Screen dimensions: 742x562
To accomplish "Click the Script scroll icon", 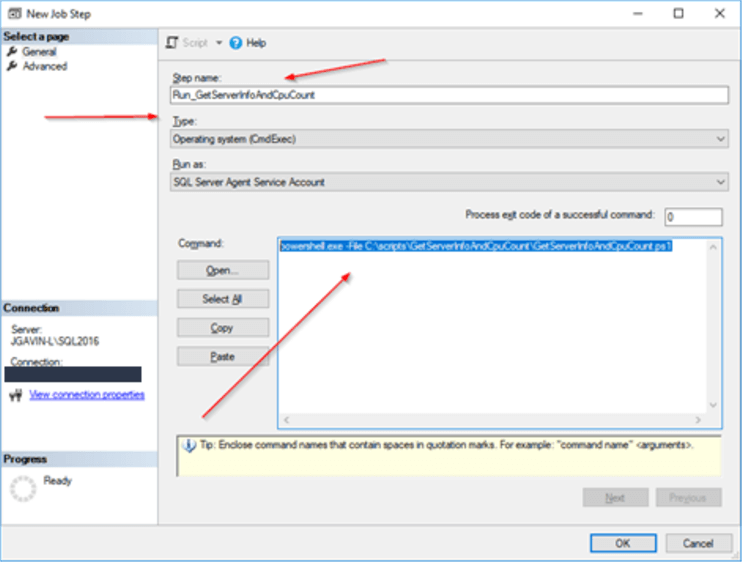I will coord(172,43).
